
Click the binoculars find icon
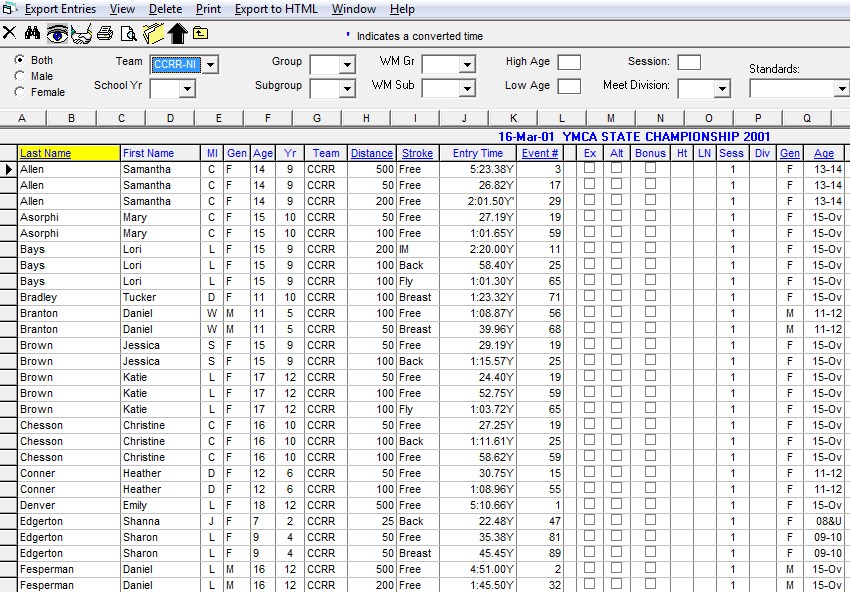point(32,34)
